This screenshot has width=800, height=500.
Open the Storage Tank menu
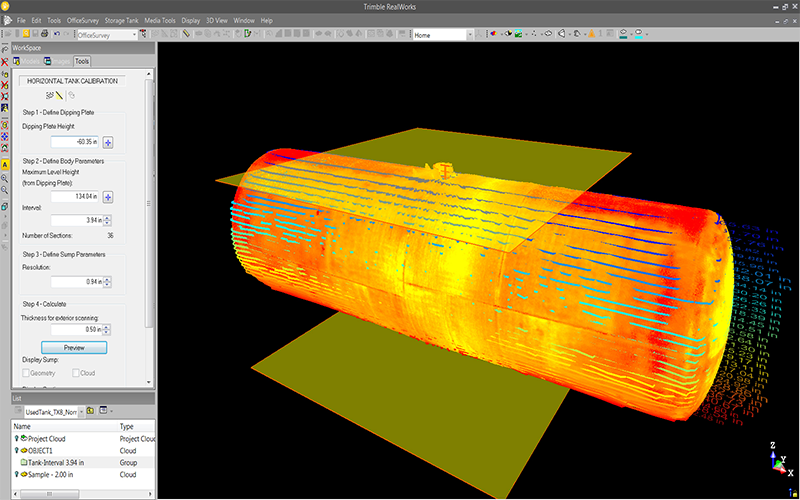pos(121,20)
